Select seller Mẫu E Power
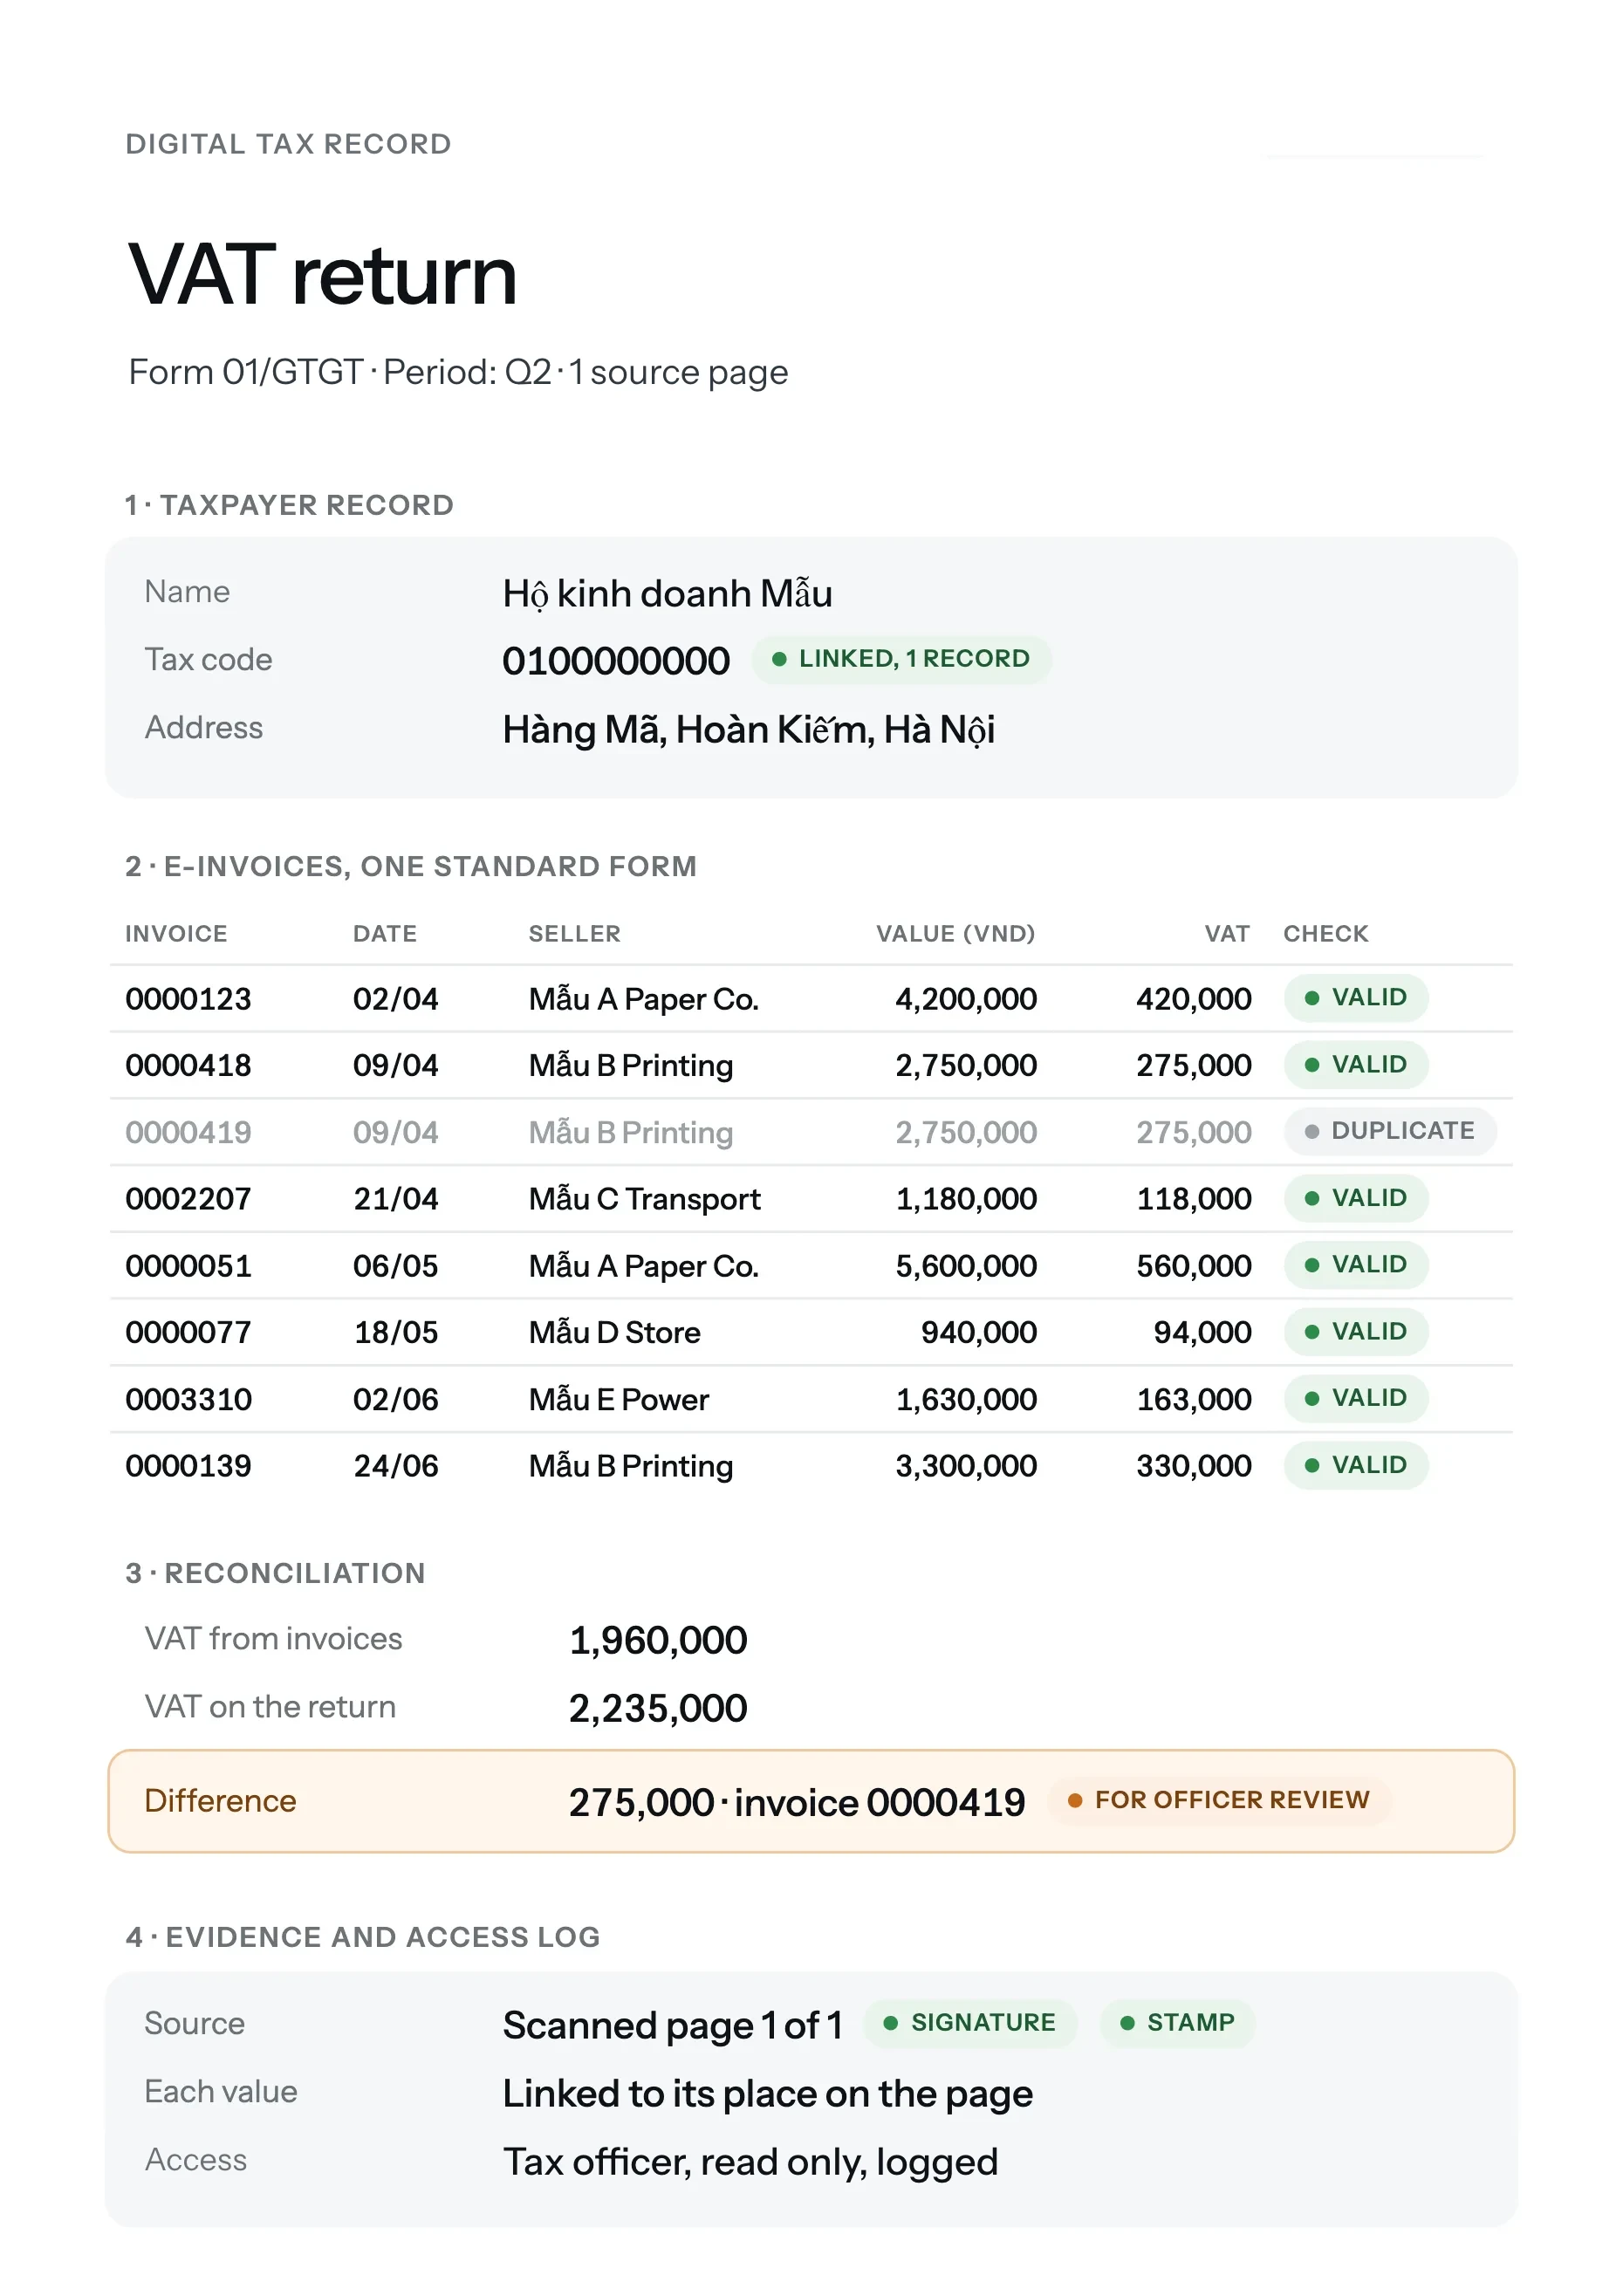 (618, 1399)
